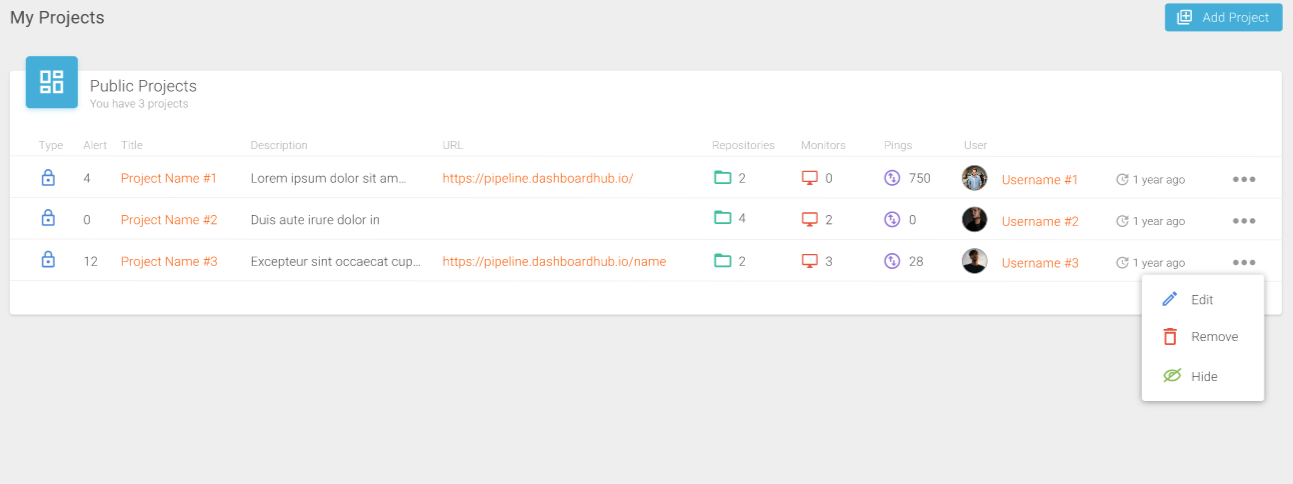1293x484 pixels.
Task: Click the clock icon in Username #1 row
Action: coord(1122,180)
